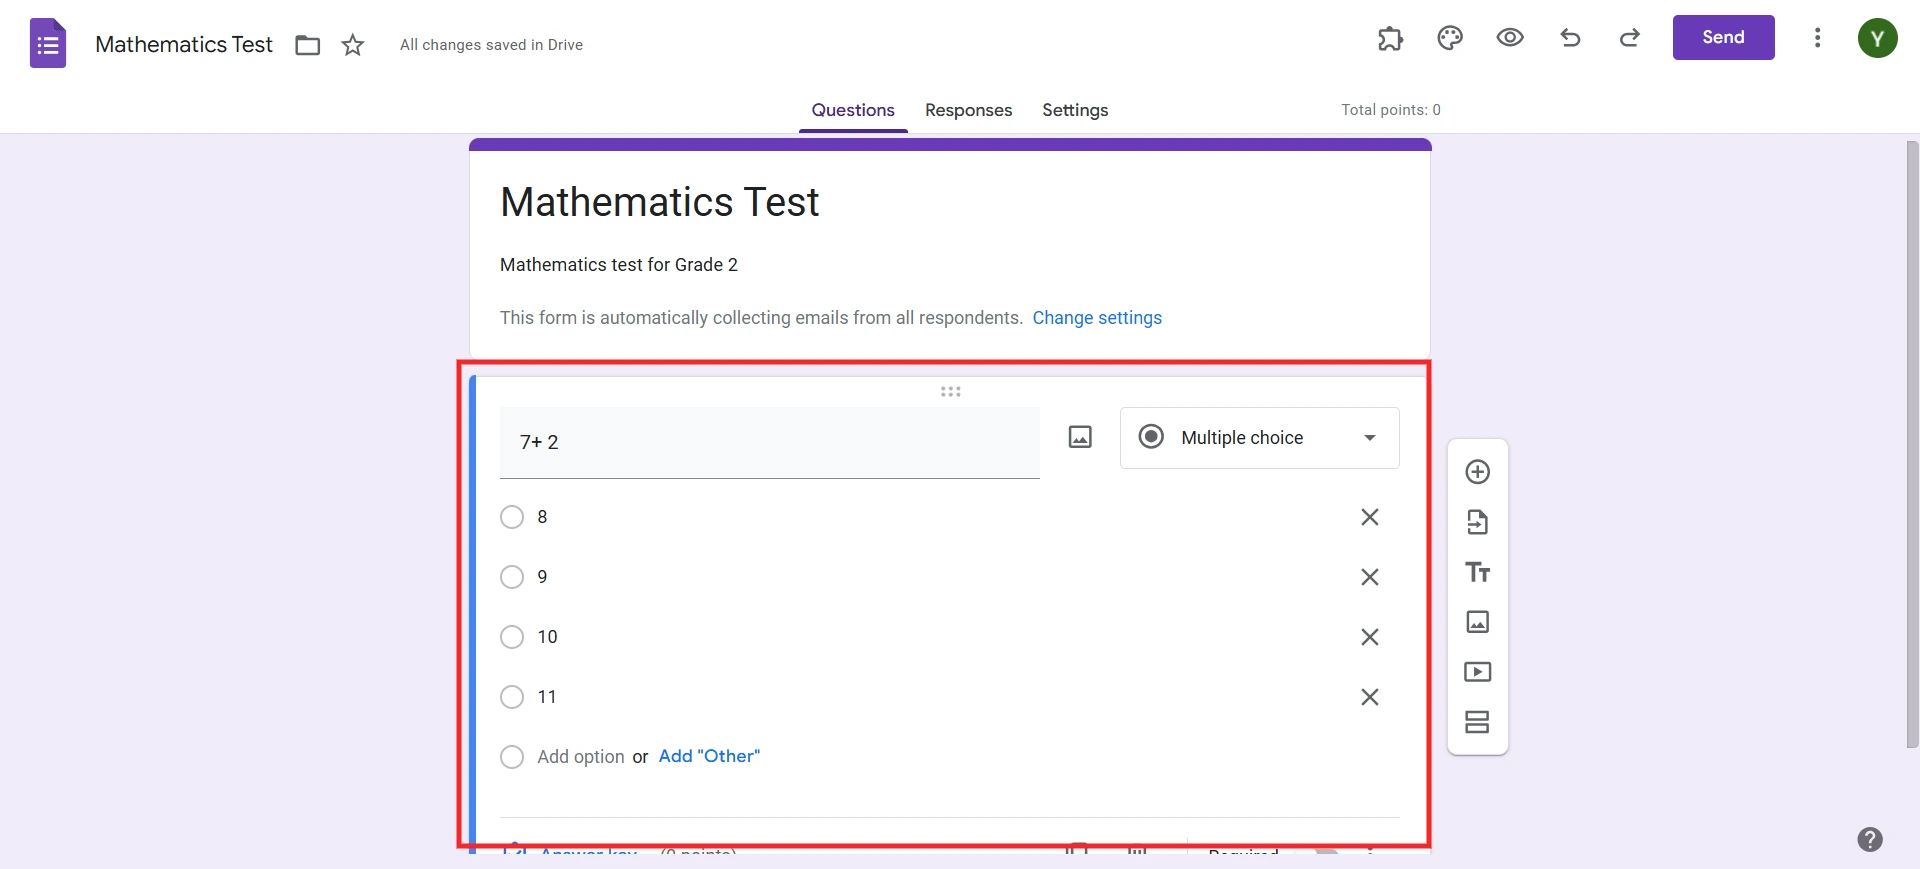Screen dimensions: 1920x869
Task: Add an image to the 7+2 question
Action: coord(1080,437)
